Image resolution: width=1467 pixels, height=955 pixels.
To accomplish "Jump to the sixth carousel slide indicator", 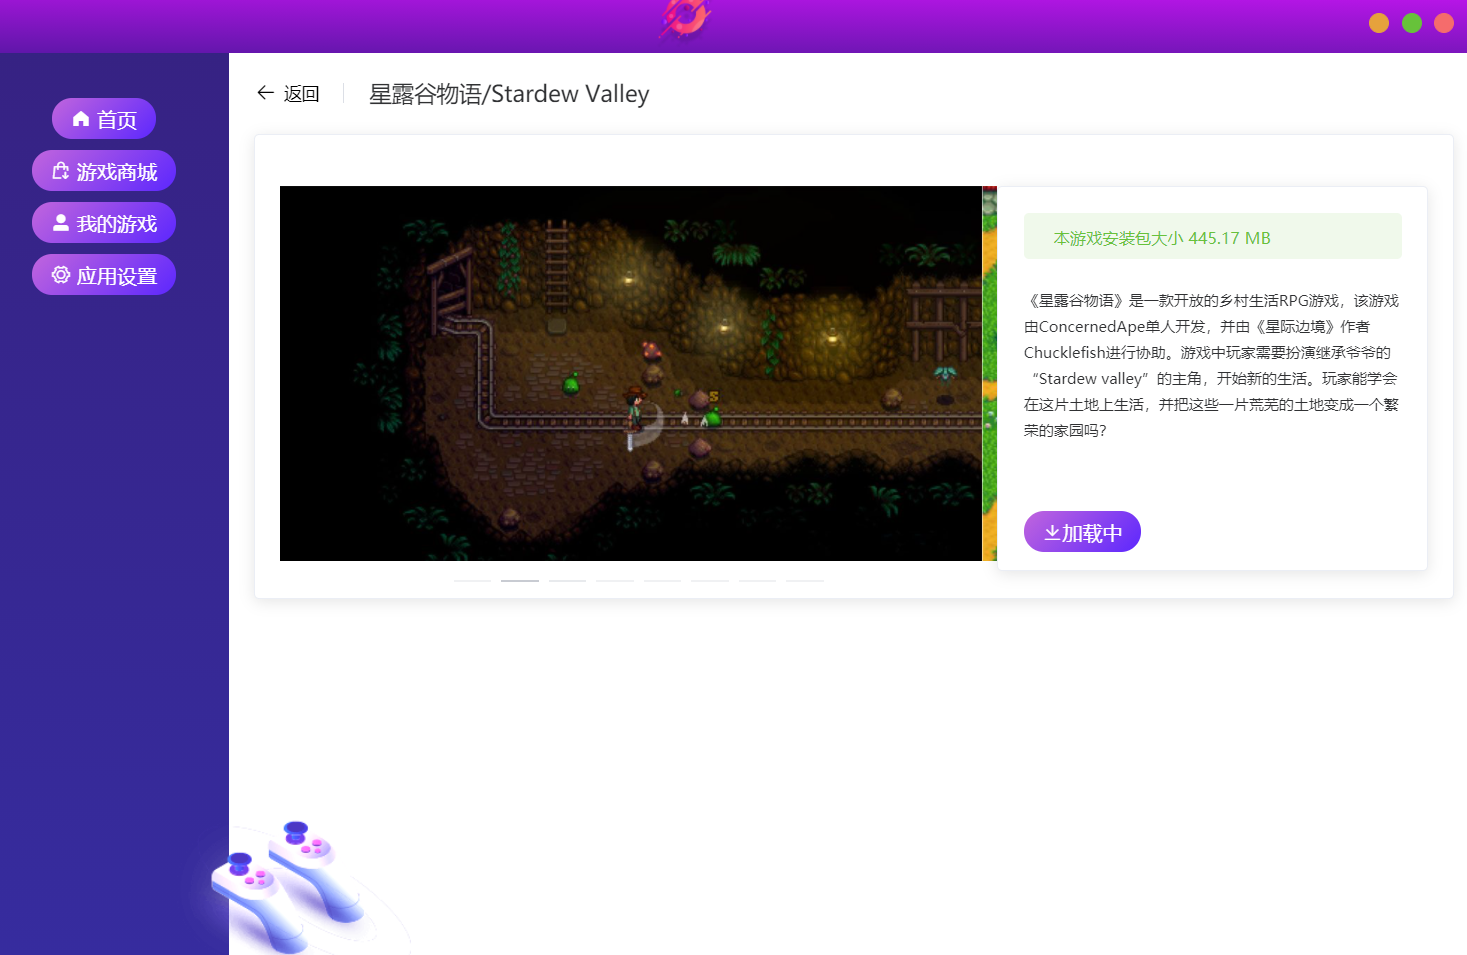I will (710, 580).
